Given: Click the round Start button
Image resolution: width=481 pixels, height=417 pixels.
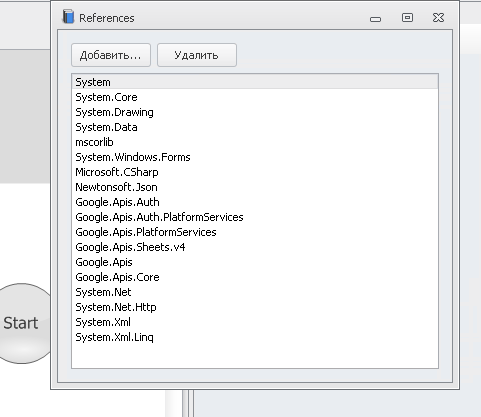Looking at the screenshot, I should (22, 323).
